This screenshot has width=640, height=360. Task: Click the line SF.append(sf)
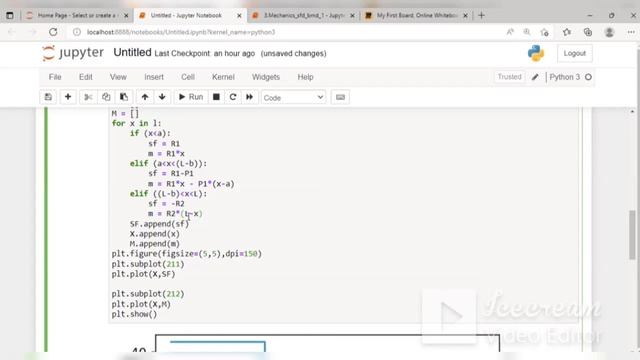(159, 224)
